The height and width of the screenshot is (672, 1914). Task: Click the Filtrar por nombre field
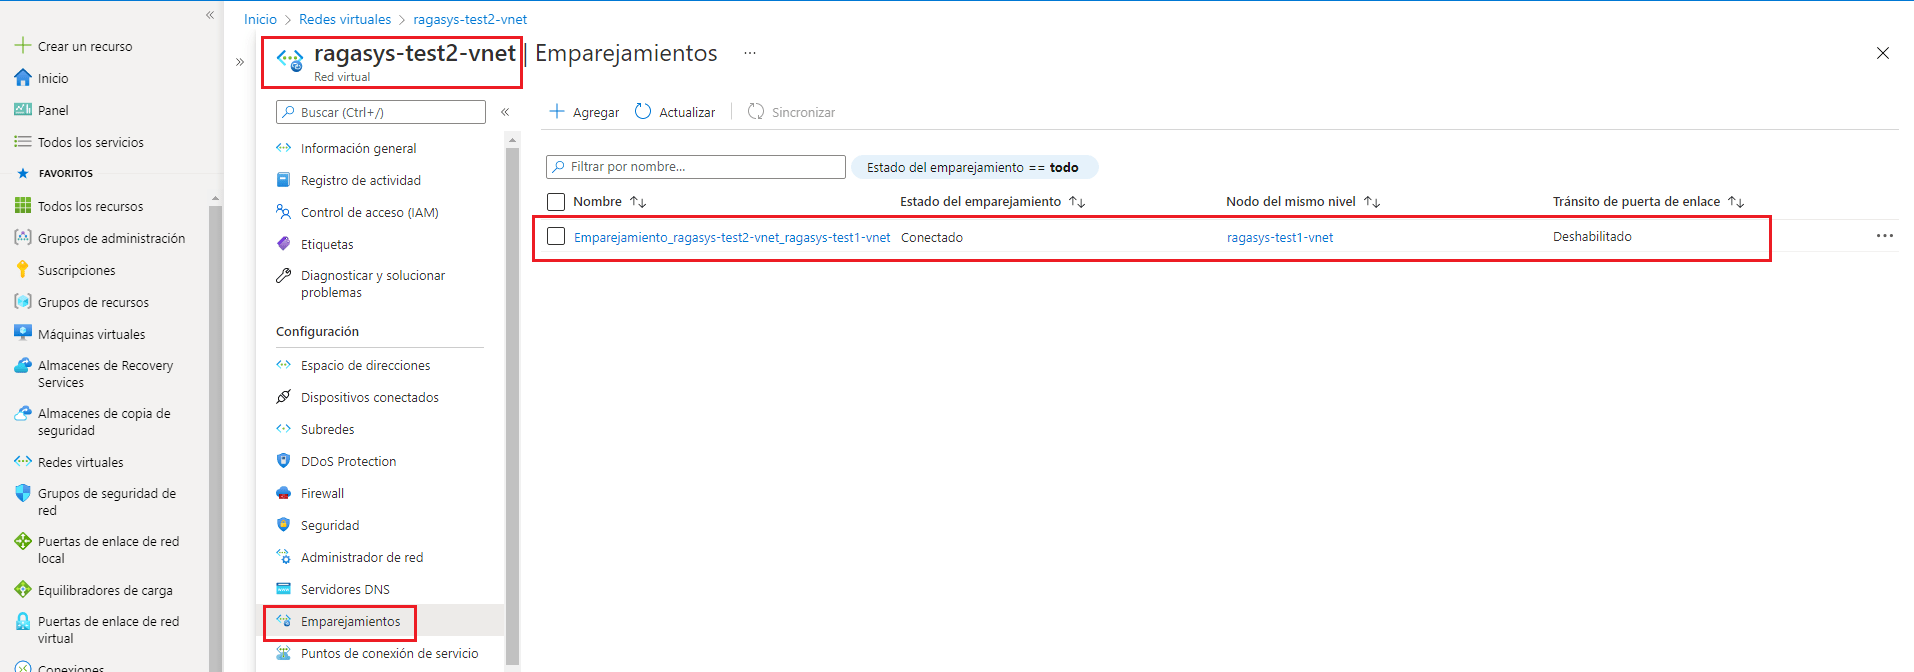tap(696, 167)
